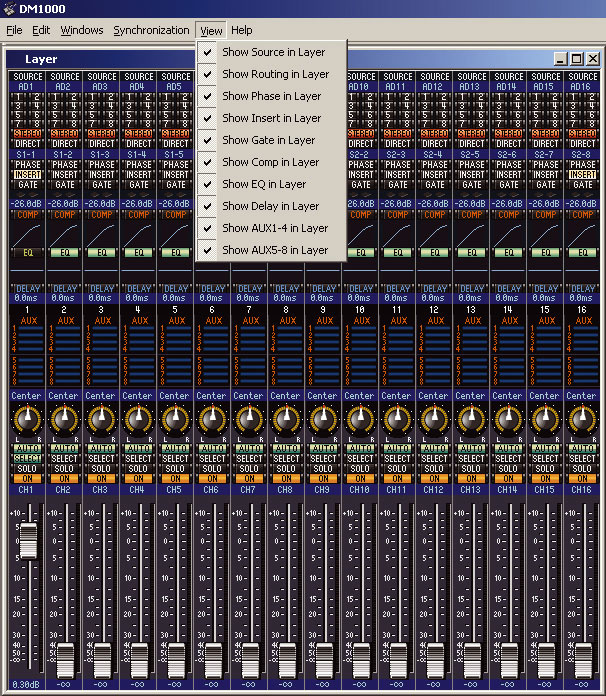The width and height of the screenshot is (606, 696).
Task: Open the AD3 source selector
Action: (x=101, y=87)
